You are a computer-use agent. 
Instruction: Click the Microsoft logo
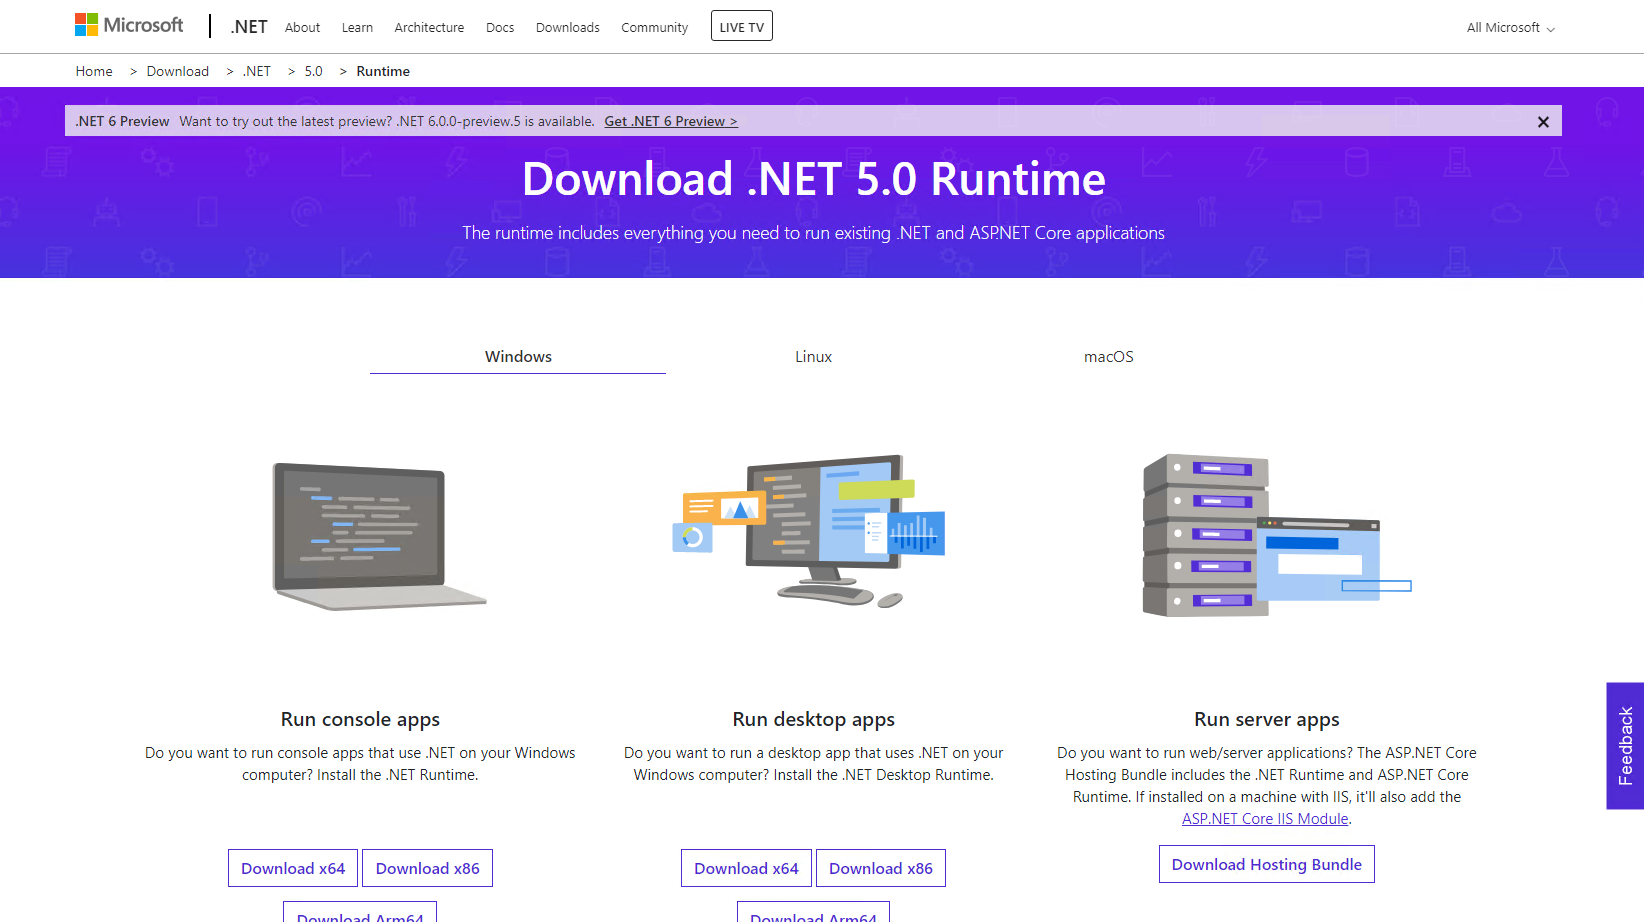(x=129, y=25)
